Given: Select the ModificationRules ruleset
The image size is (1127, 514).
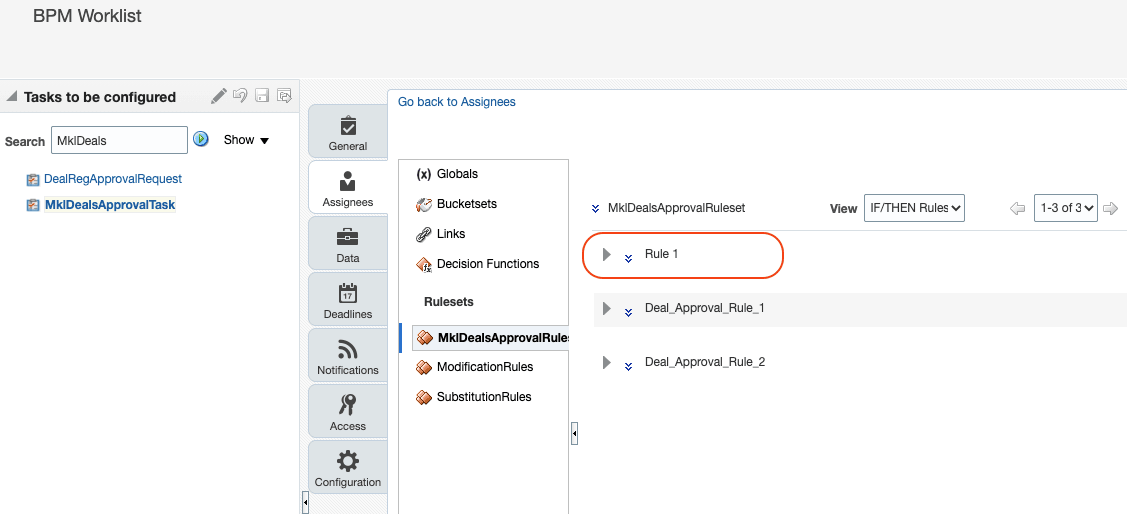Looking at the screenshot, I should [x=485, y=367].
